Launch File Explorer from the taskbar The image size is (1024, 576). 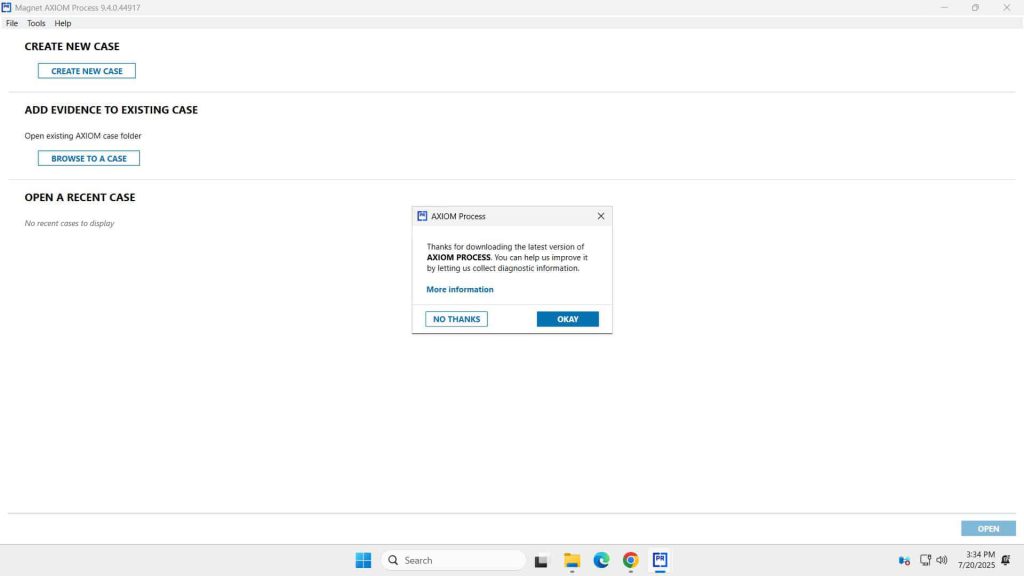[572, 560]
